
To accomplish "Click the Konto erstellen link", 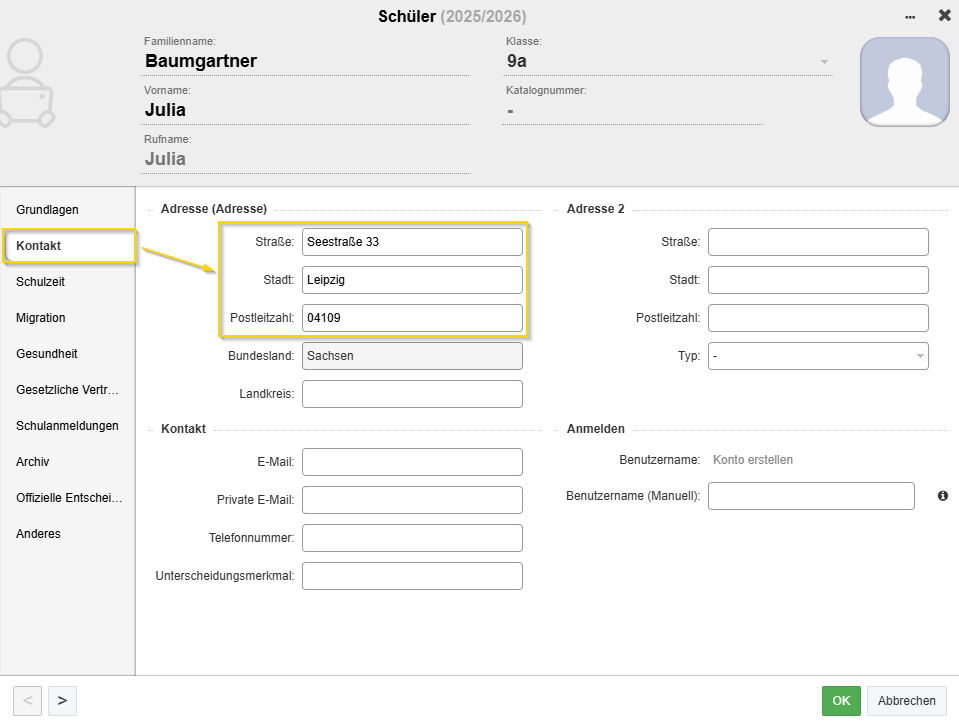I will coord(752,460).
